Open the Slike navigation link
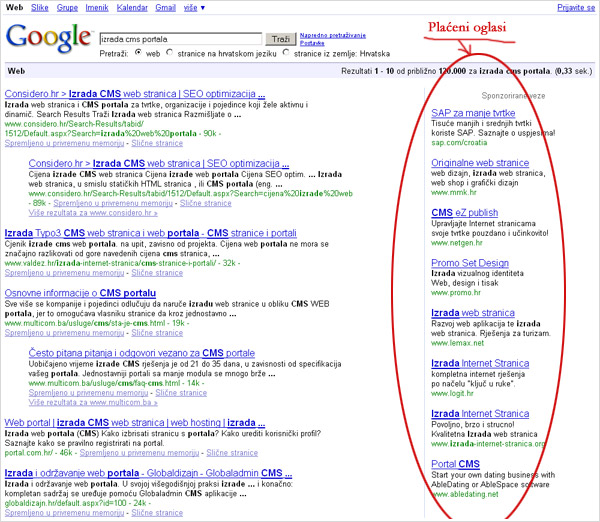 40,7
